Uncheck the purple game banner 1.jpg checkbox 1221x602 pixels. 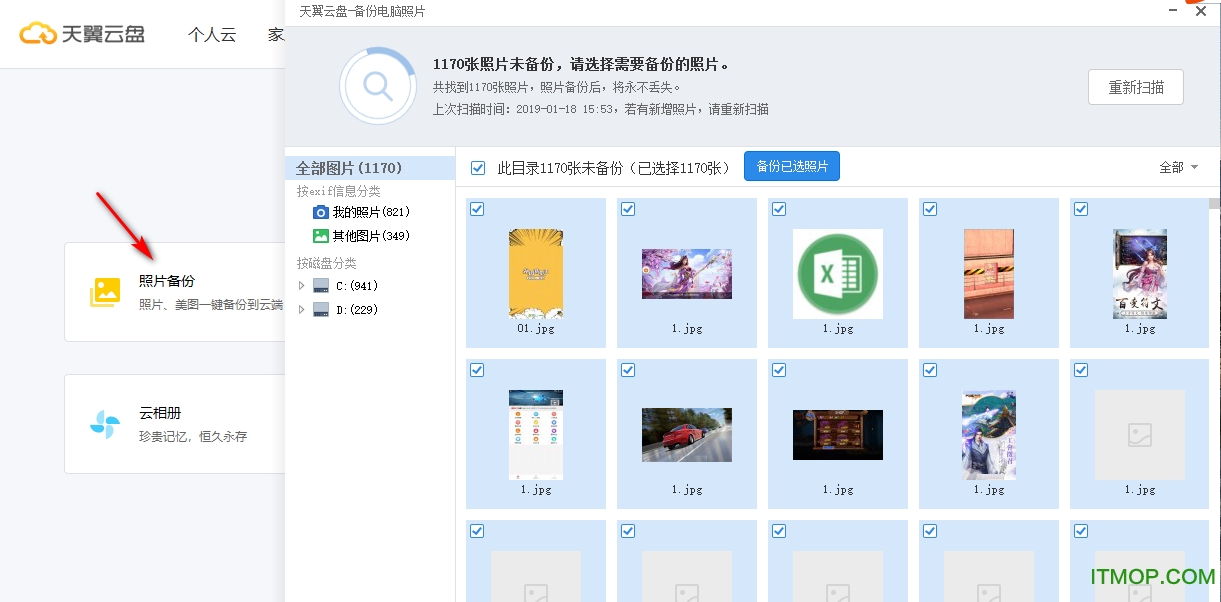coord(628,209)
